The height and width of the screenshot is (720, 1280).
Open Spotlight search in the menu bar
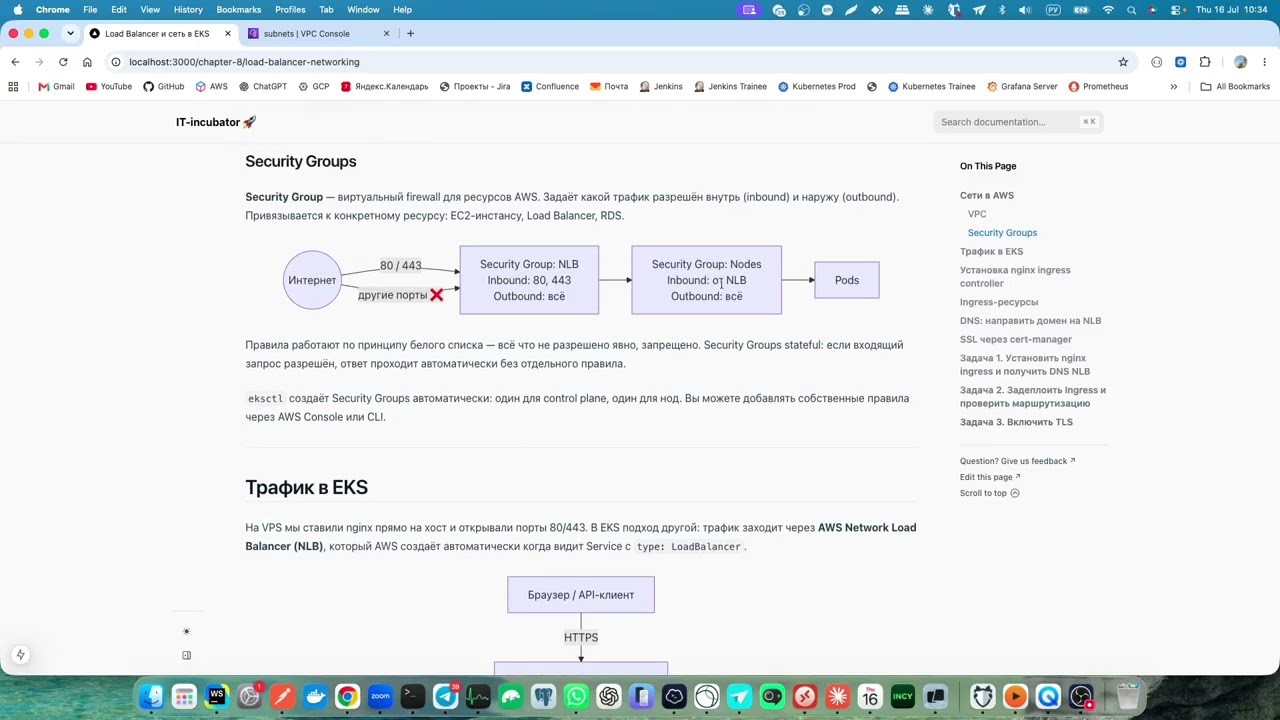click(1131, 10)
